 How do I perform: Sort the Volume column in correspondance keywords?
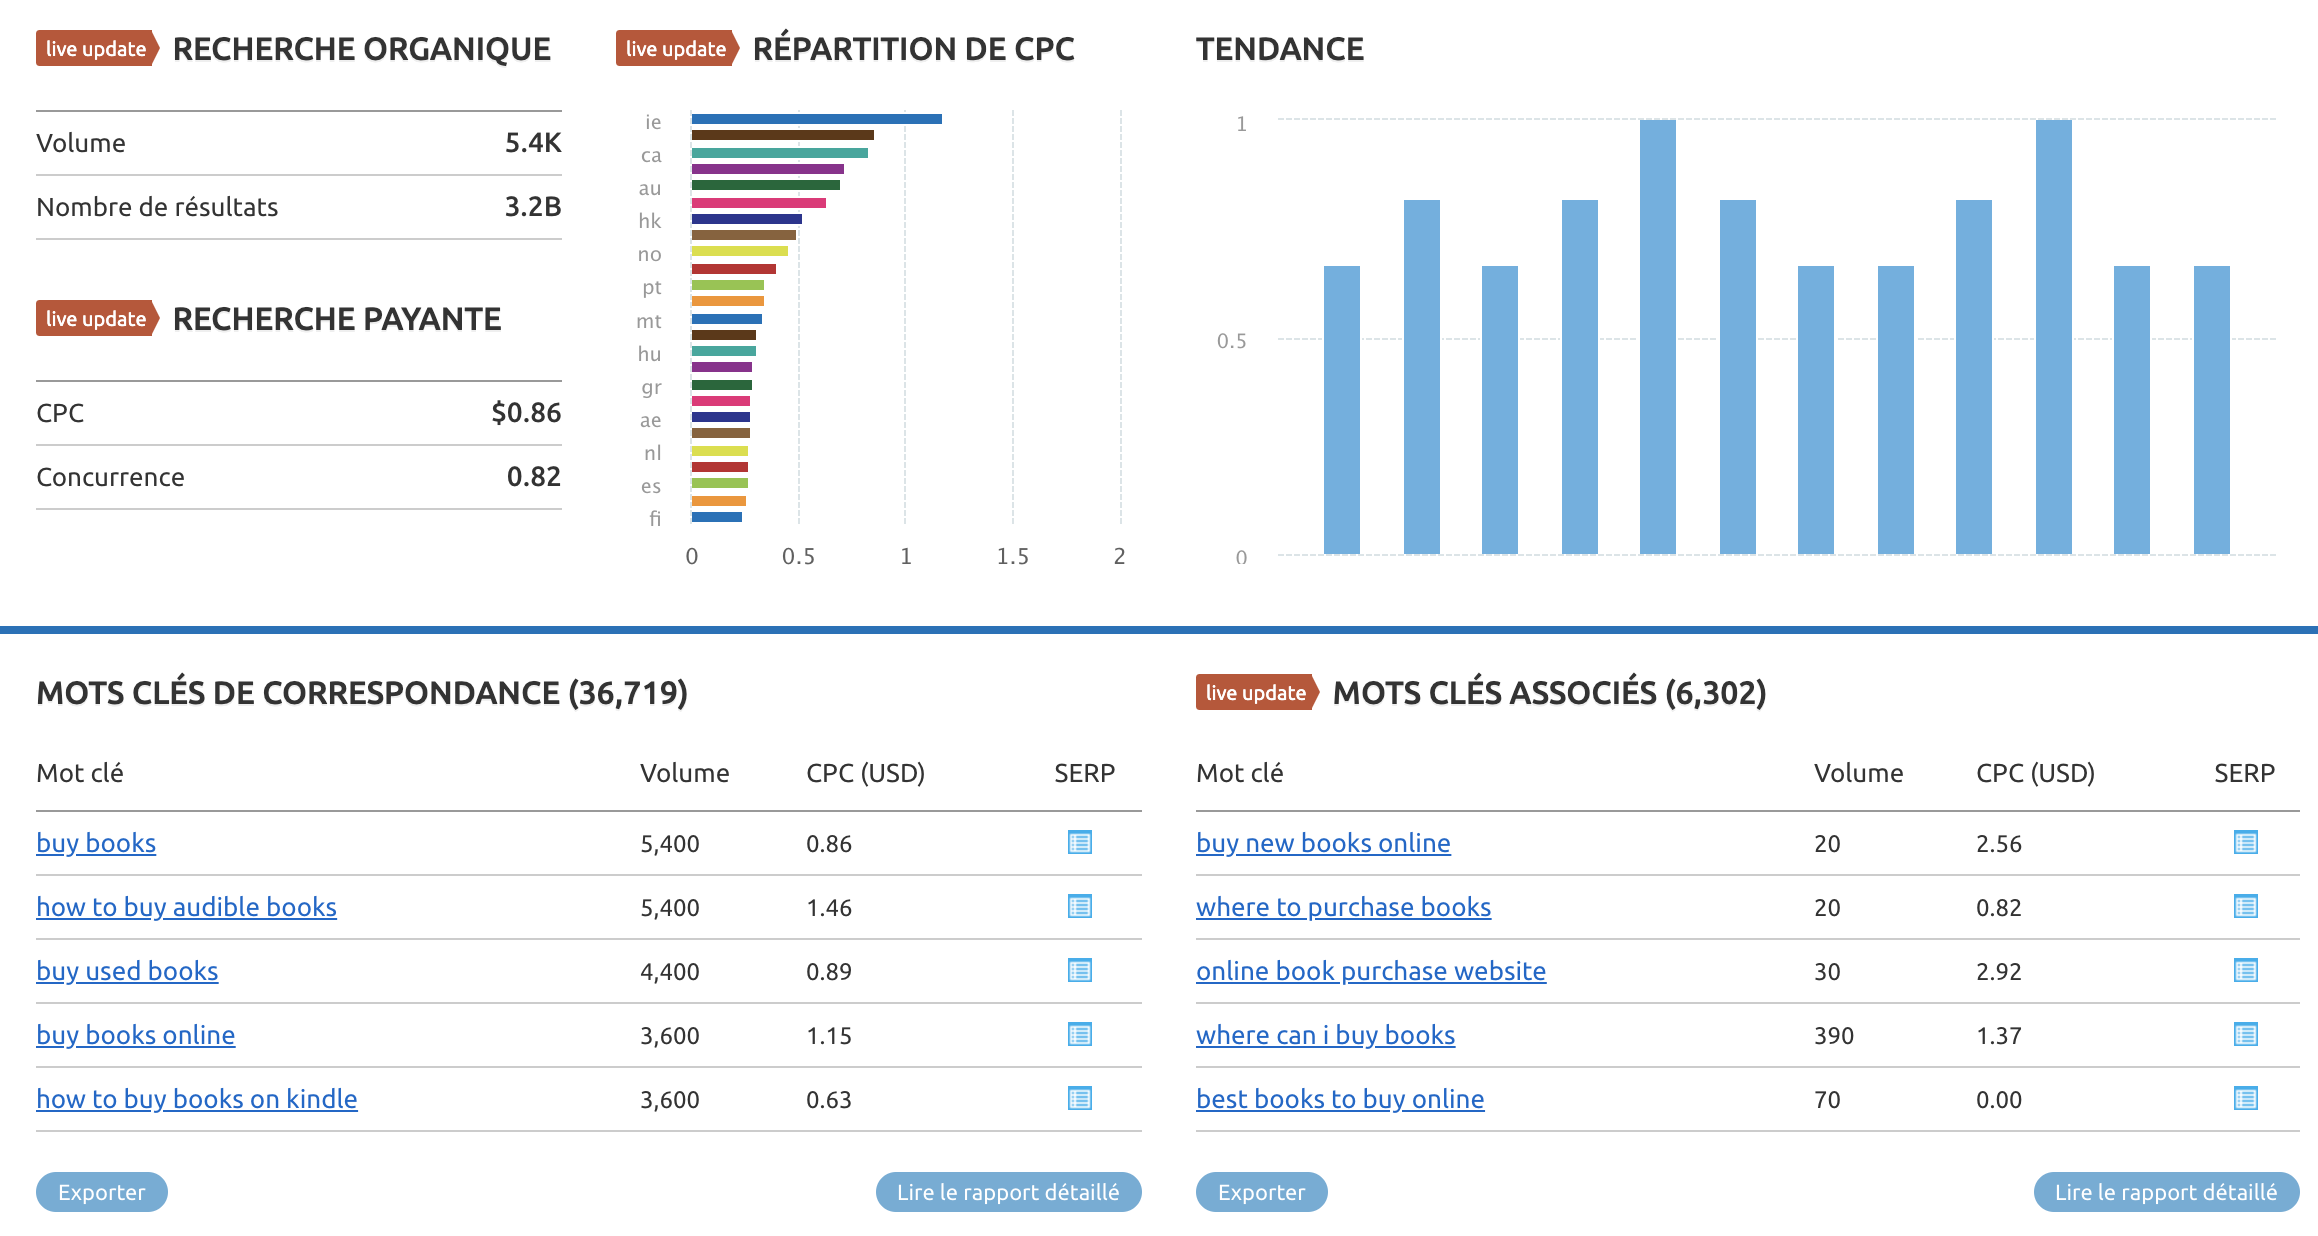(685, 772)
